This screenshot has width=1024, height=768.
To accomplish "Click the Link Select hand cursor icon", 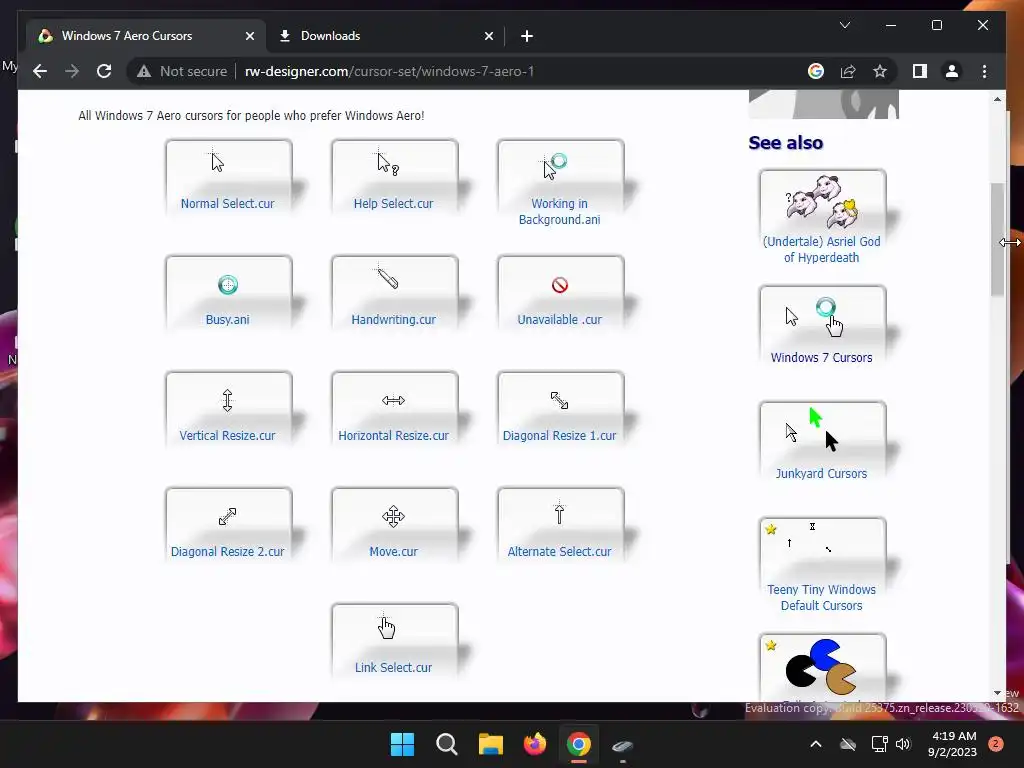I will tap(387, 627).
